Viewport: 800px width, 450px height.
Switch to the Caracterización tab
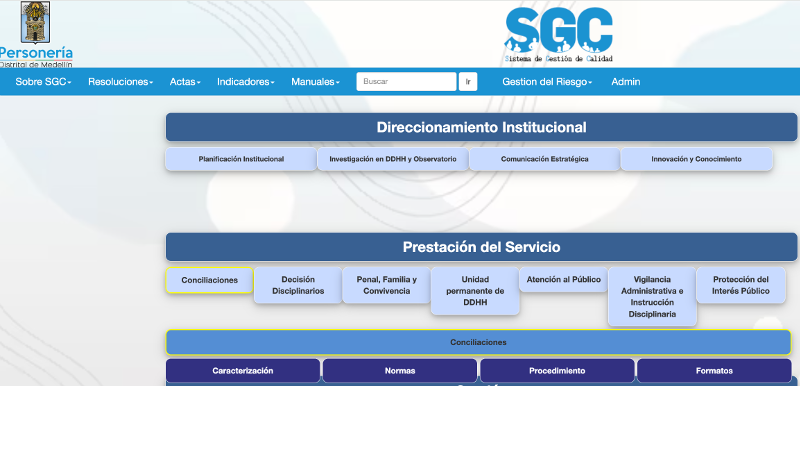click(x=243, y=371)
